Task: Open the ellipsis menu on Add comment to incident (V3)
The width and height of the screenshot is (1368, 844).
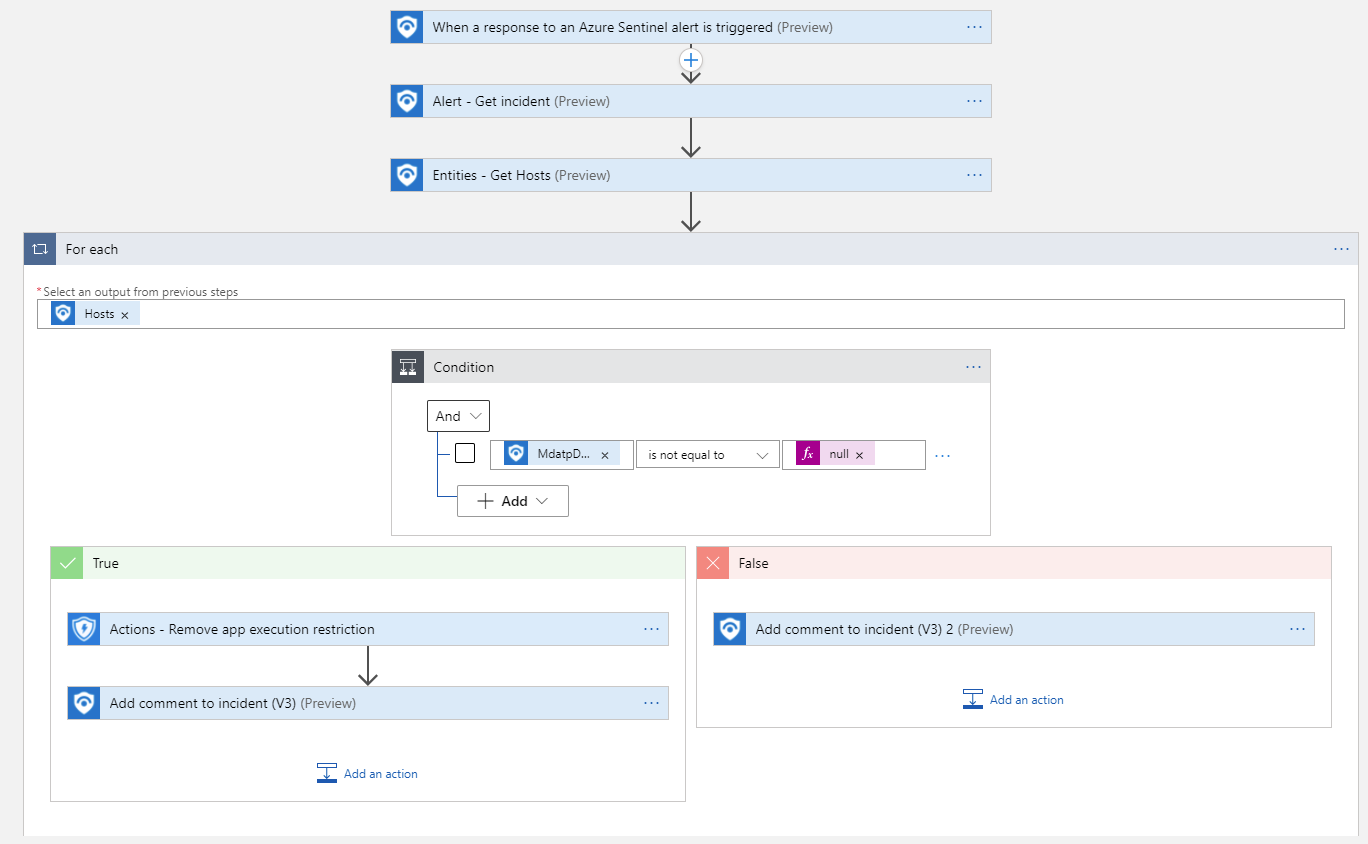Action: (x=652, y=703)
